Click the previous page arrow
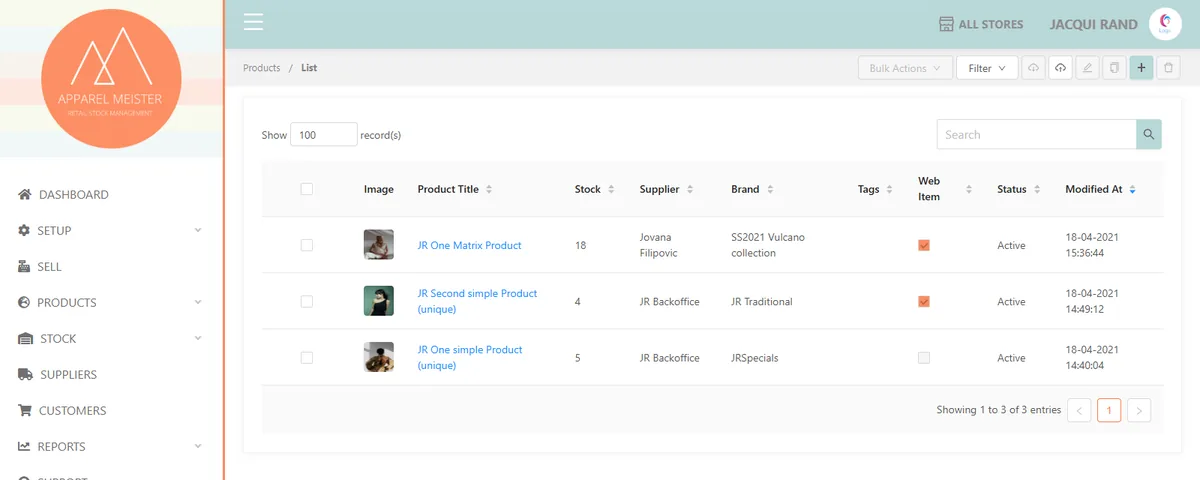This screenshot has height=480, width=1200. point(1079,410)
